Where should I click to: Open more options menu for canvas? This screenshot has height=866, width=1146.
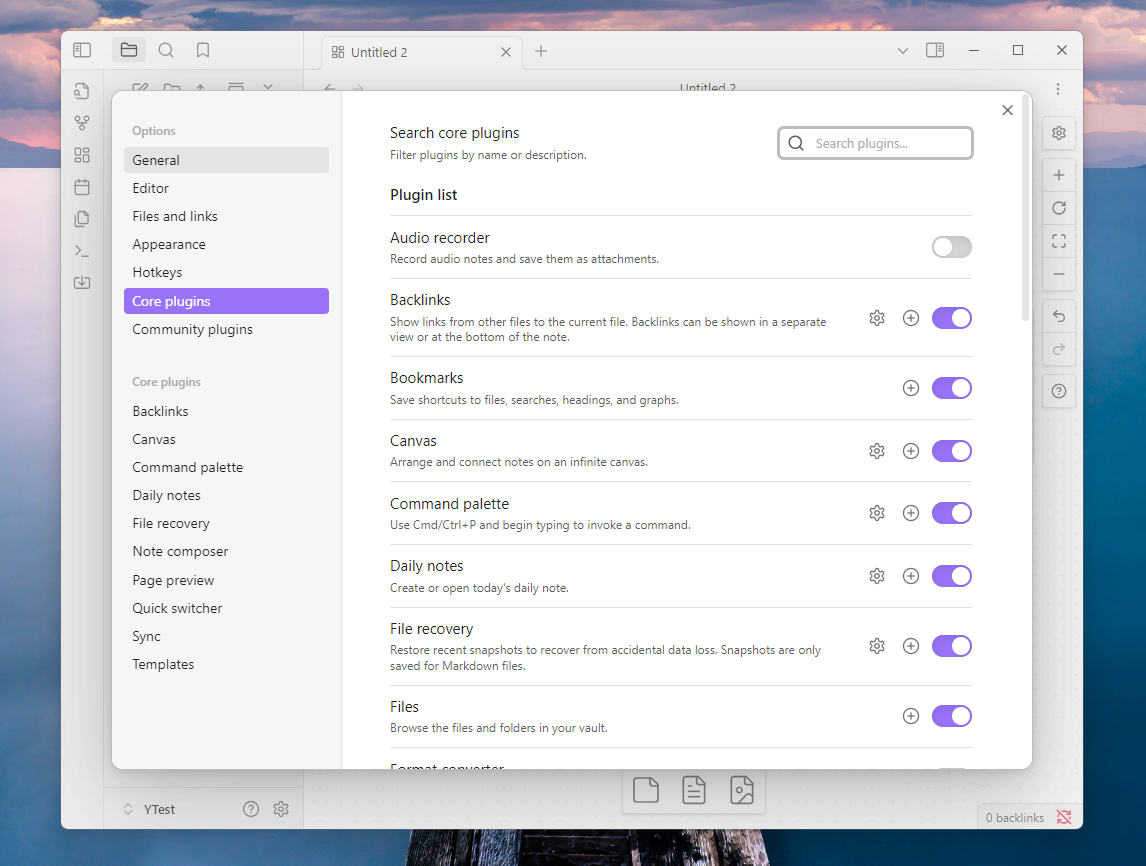coord(1058,89)
